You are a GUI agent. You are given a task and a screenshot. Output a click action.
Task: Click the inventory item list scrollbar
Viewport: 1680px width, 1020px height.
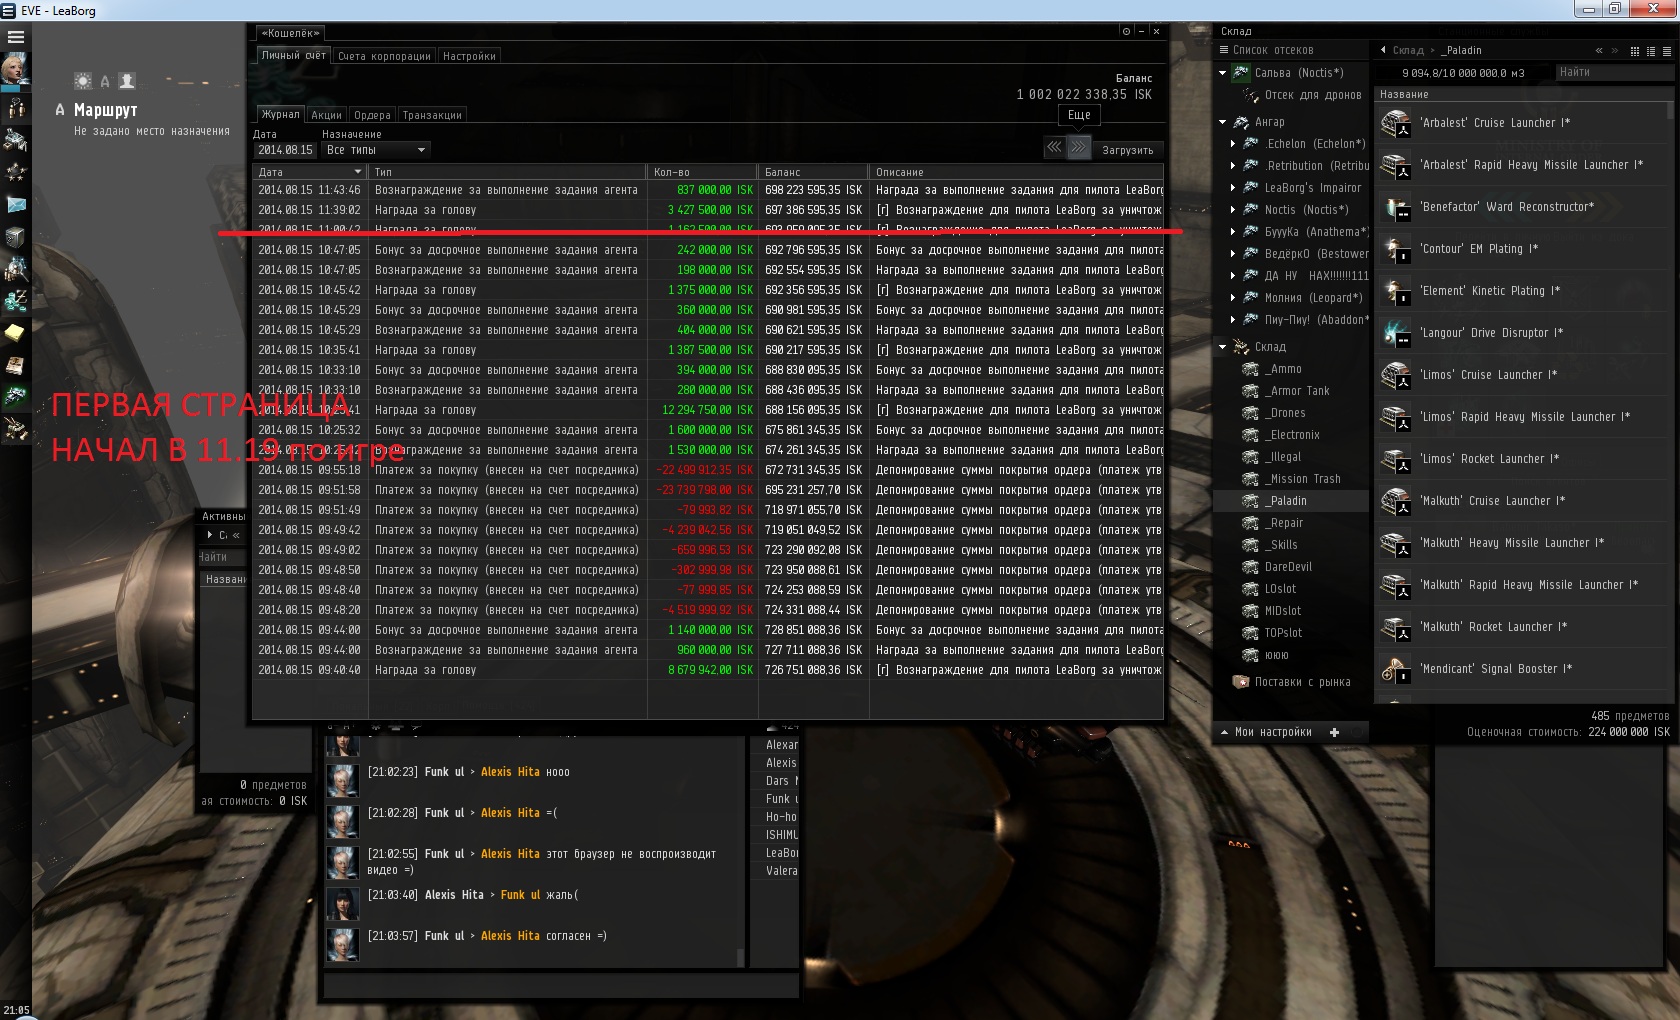pyautogui.click(x=1672, y=110)
